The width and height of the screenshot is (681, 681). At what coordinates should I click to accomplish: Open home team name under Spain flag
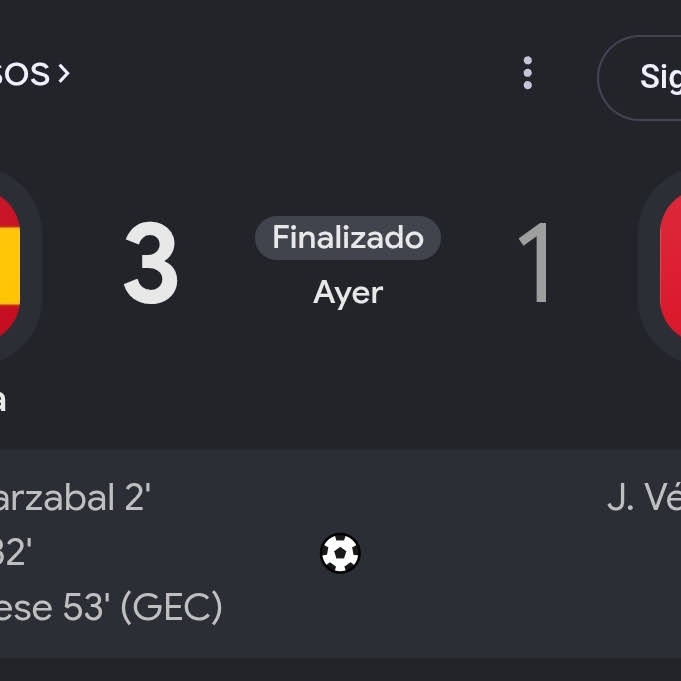tap(3, 400)
